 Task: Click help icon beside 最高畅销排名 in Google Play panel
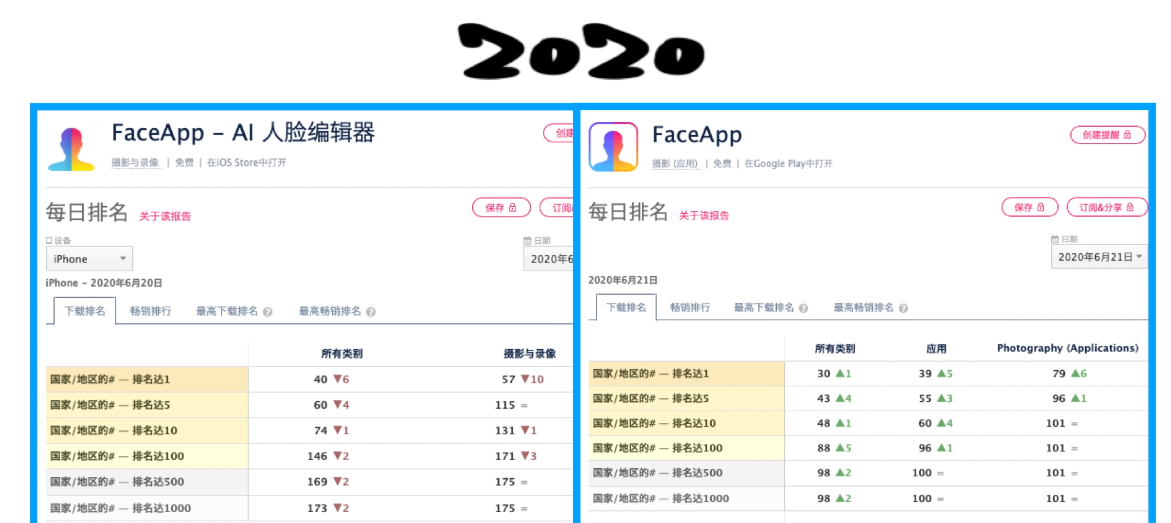coord(904,308)
